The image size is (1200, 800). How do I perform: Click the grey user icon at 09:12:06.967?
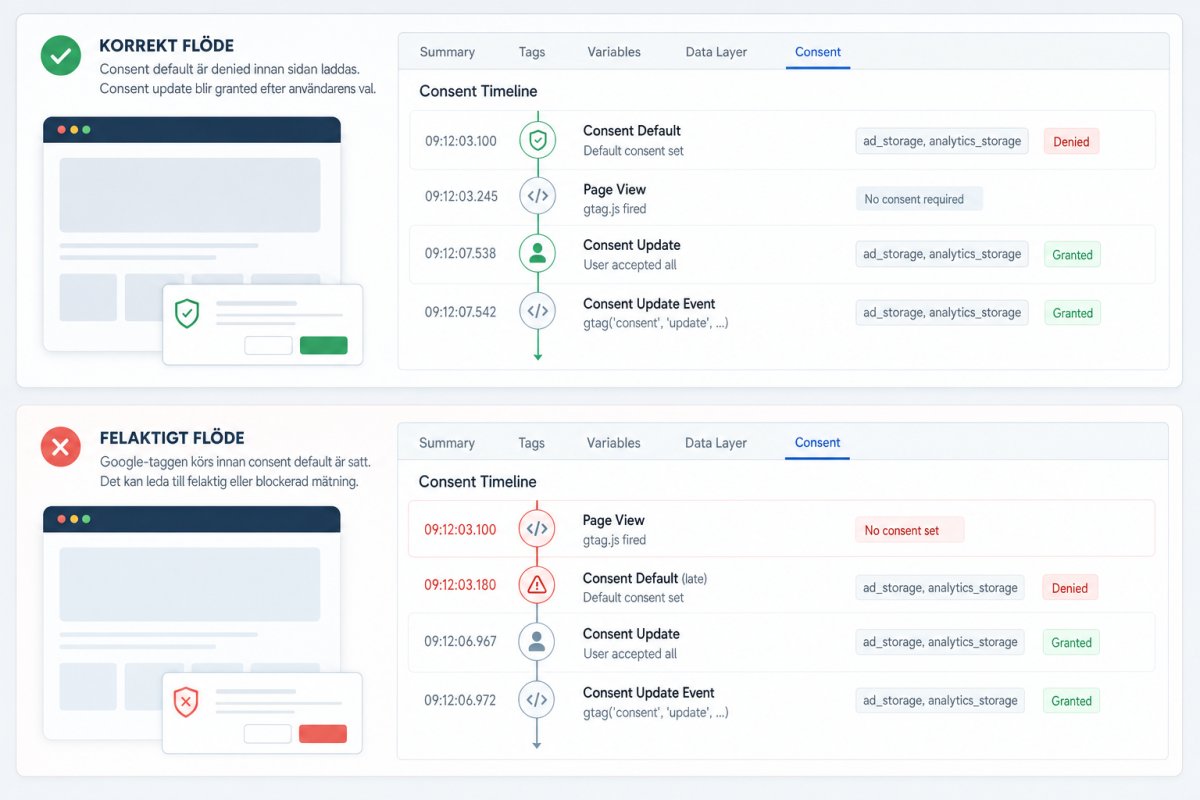click(x=537, y=641)
